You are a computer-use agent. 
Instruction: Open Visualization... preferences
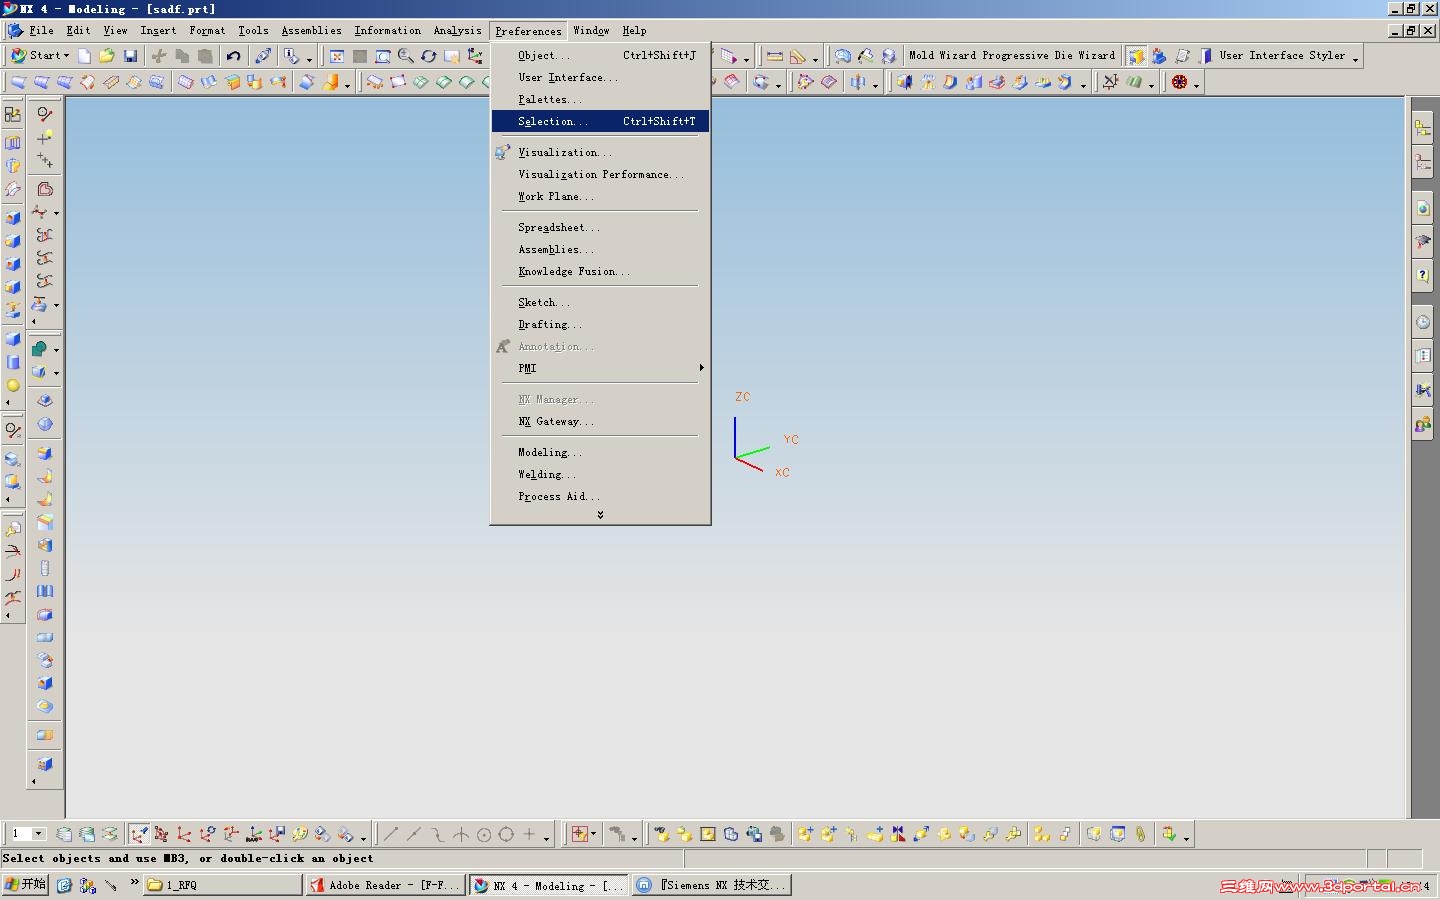pyautogui.click(x=600, y=152)
